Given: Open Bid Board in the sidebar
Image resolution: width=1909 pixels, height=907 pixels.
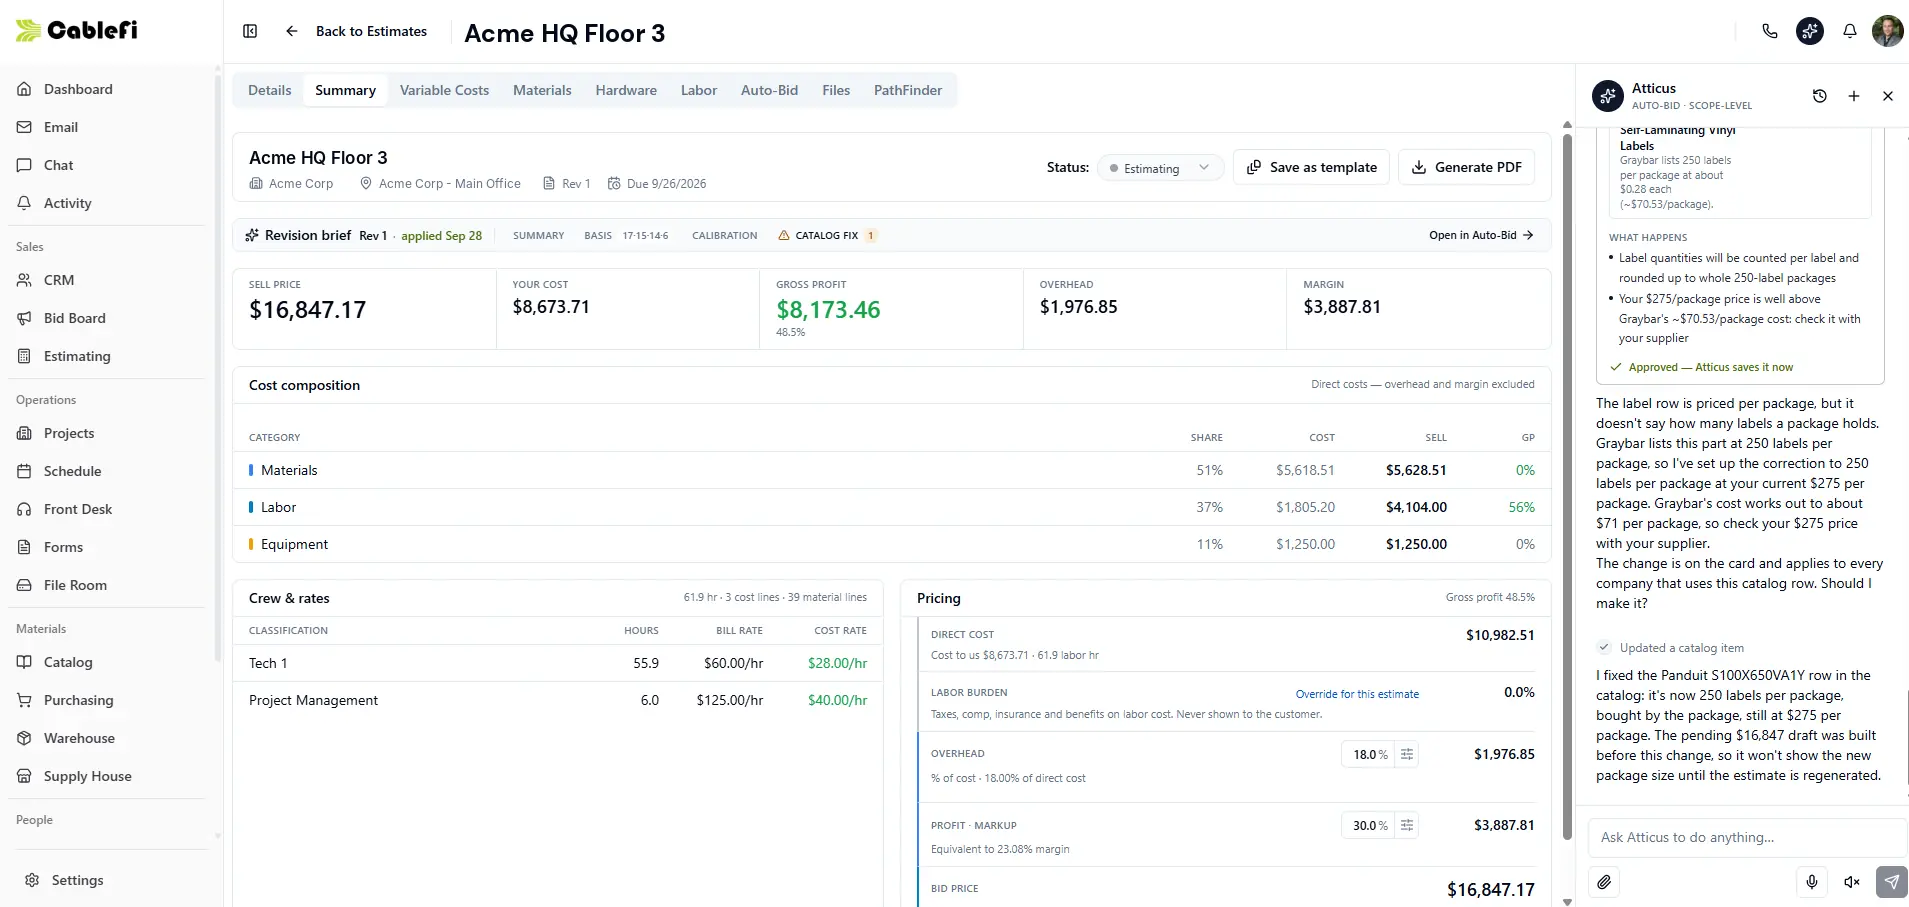Looking at the screenshot, I should click(74, 318).
